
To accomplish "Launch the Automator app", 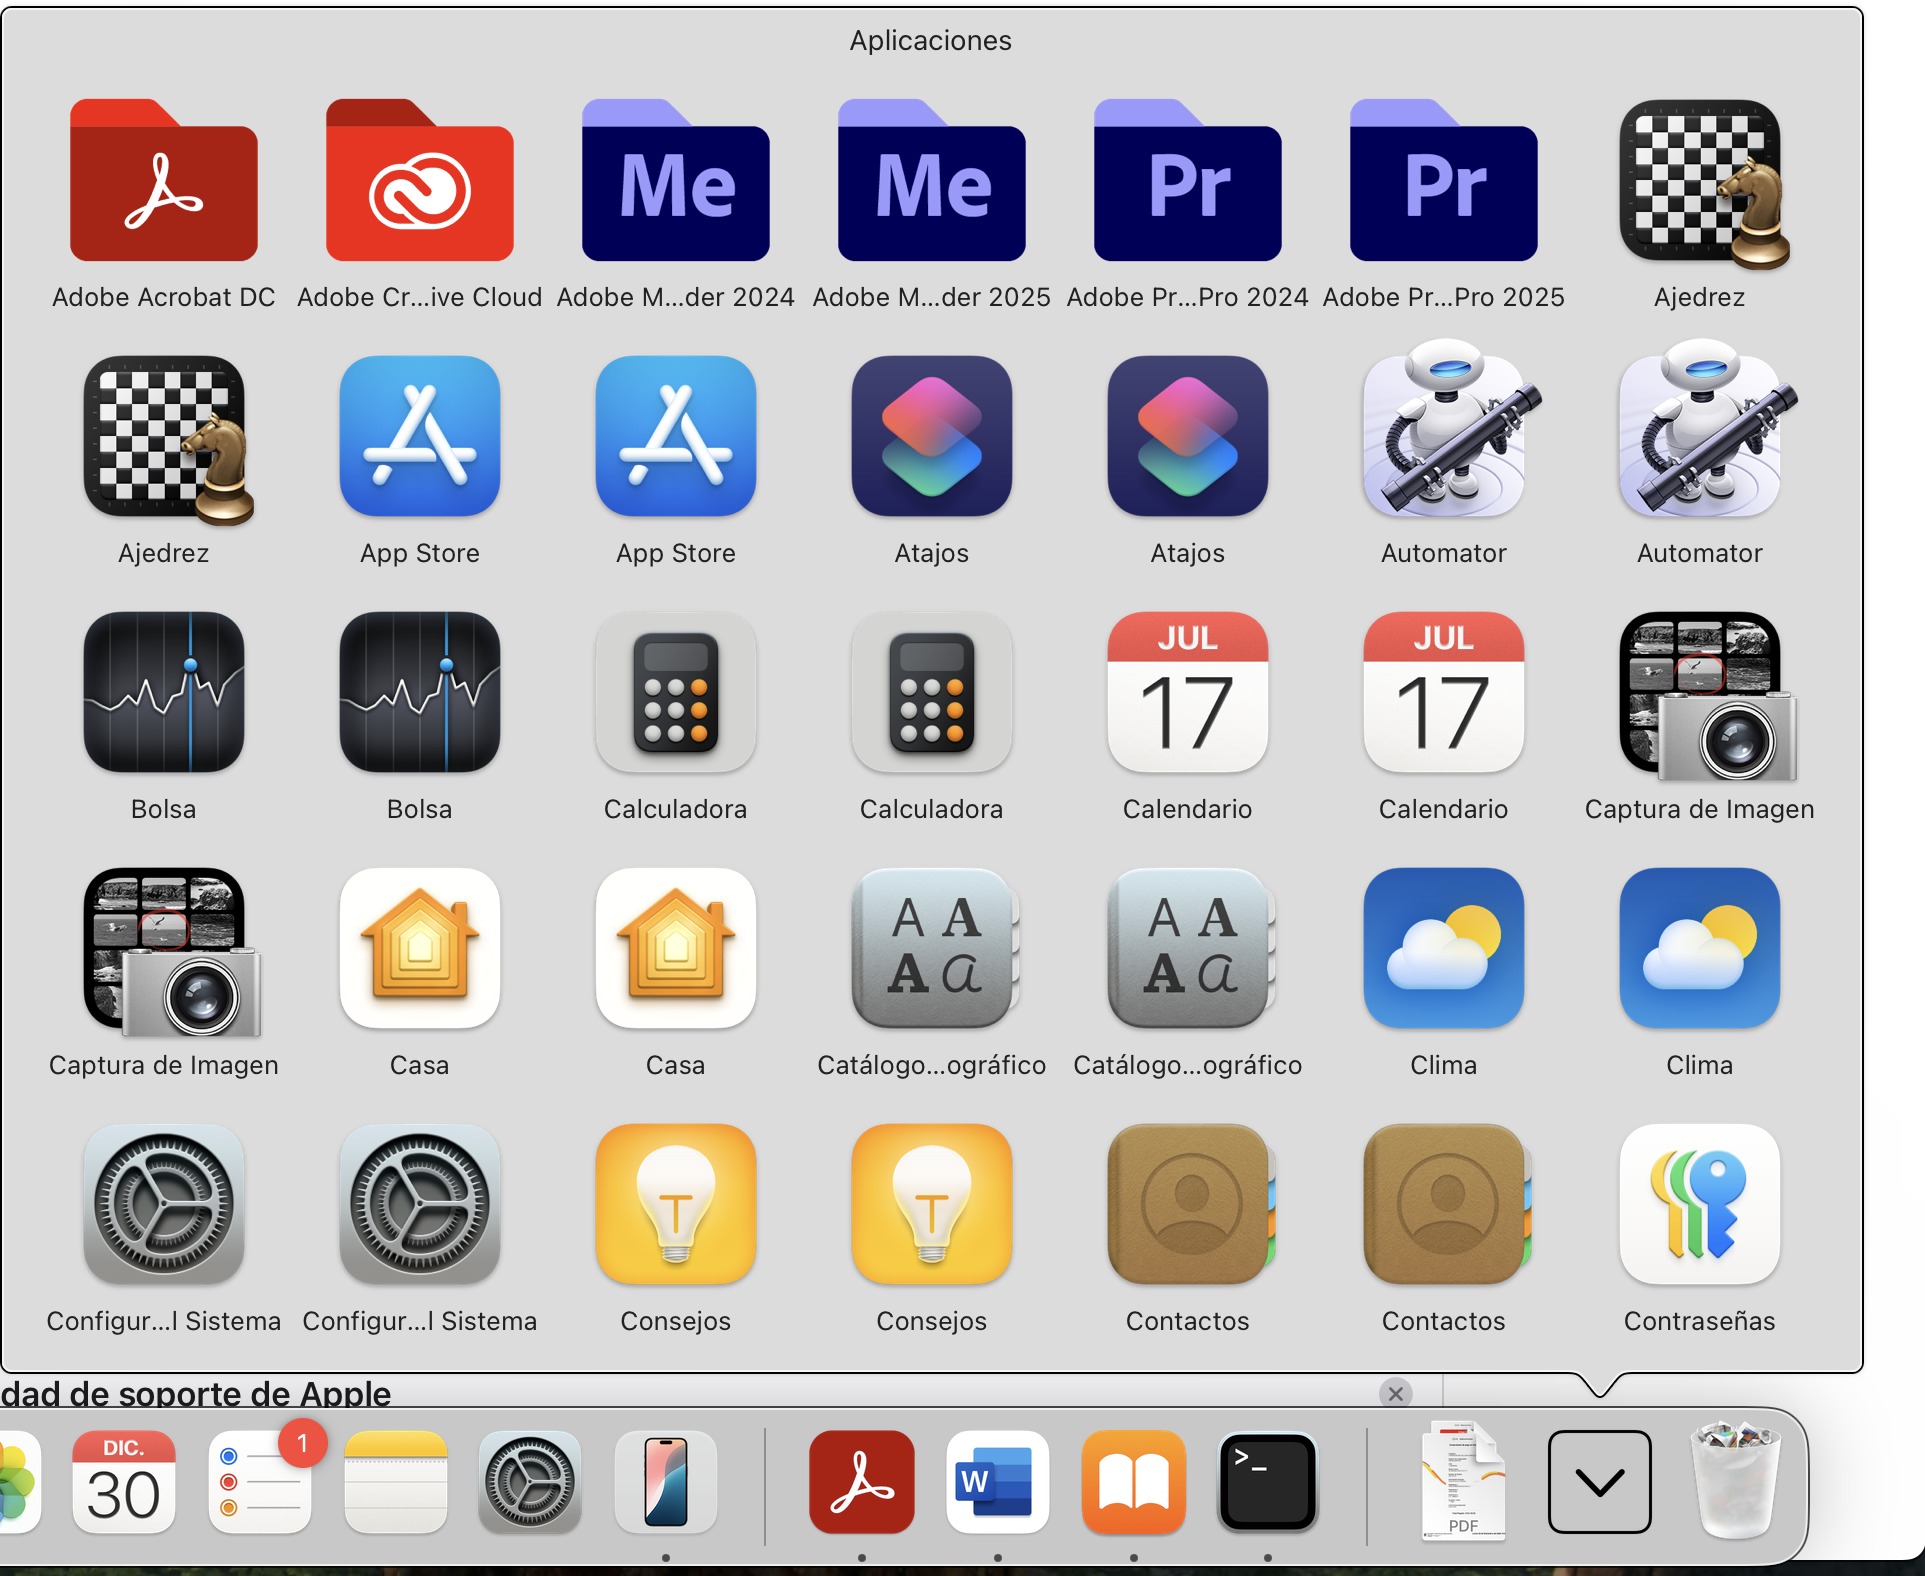I will click(x=1444, y=438).
